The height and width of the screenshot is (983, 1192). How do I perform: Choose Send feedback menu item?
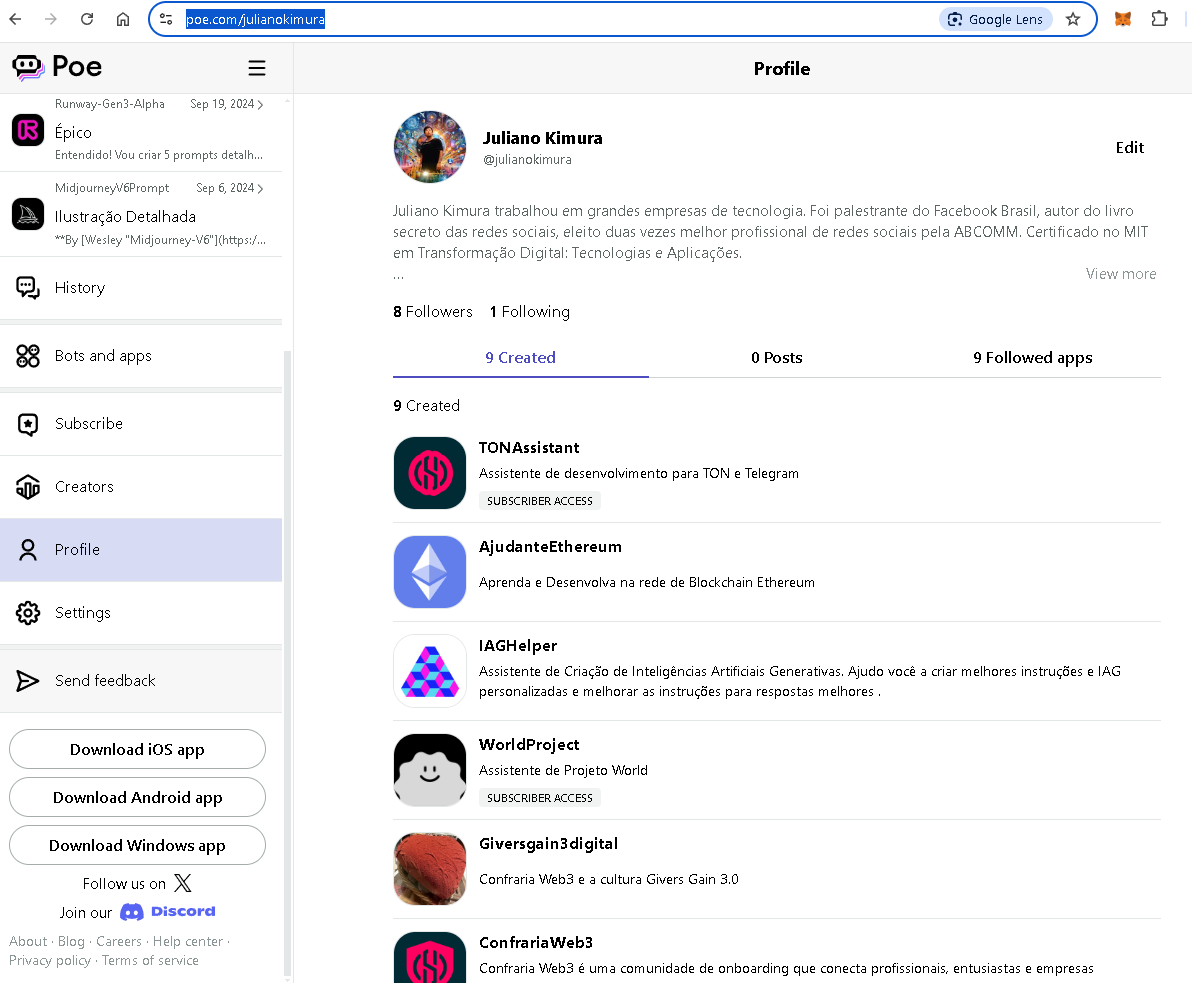click(141, 680)
